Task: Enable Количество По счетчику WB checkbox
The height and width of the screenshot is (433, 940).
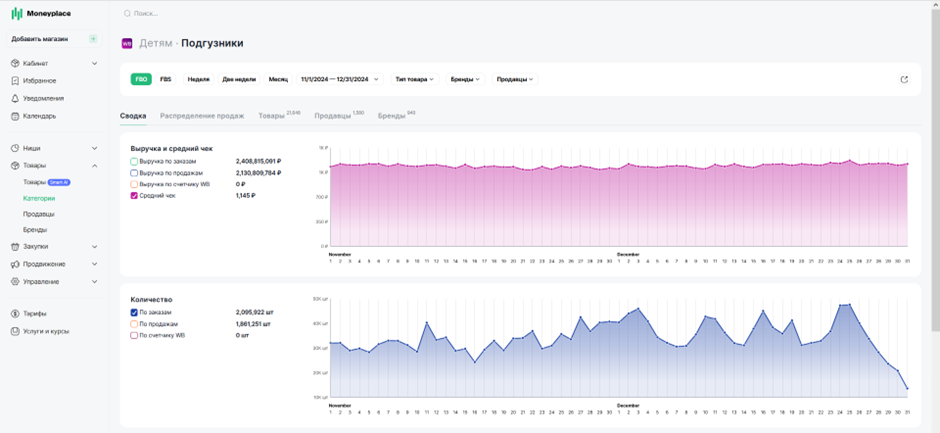Action: (x=134, y=335)
